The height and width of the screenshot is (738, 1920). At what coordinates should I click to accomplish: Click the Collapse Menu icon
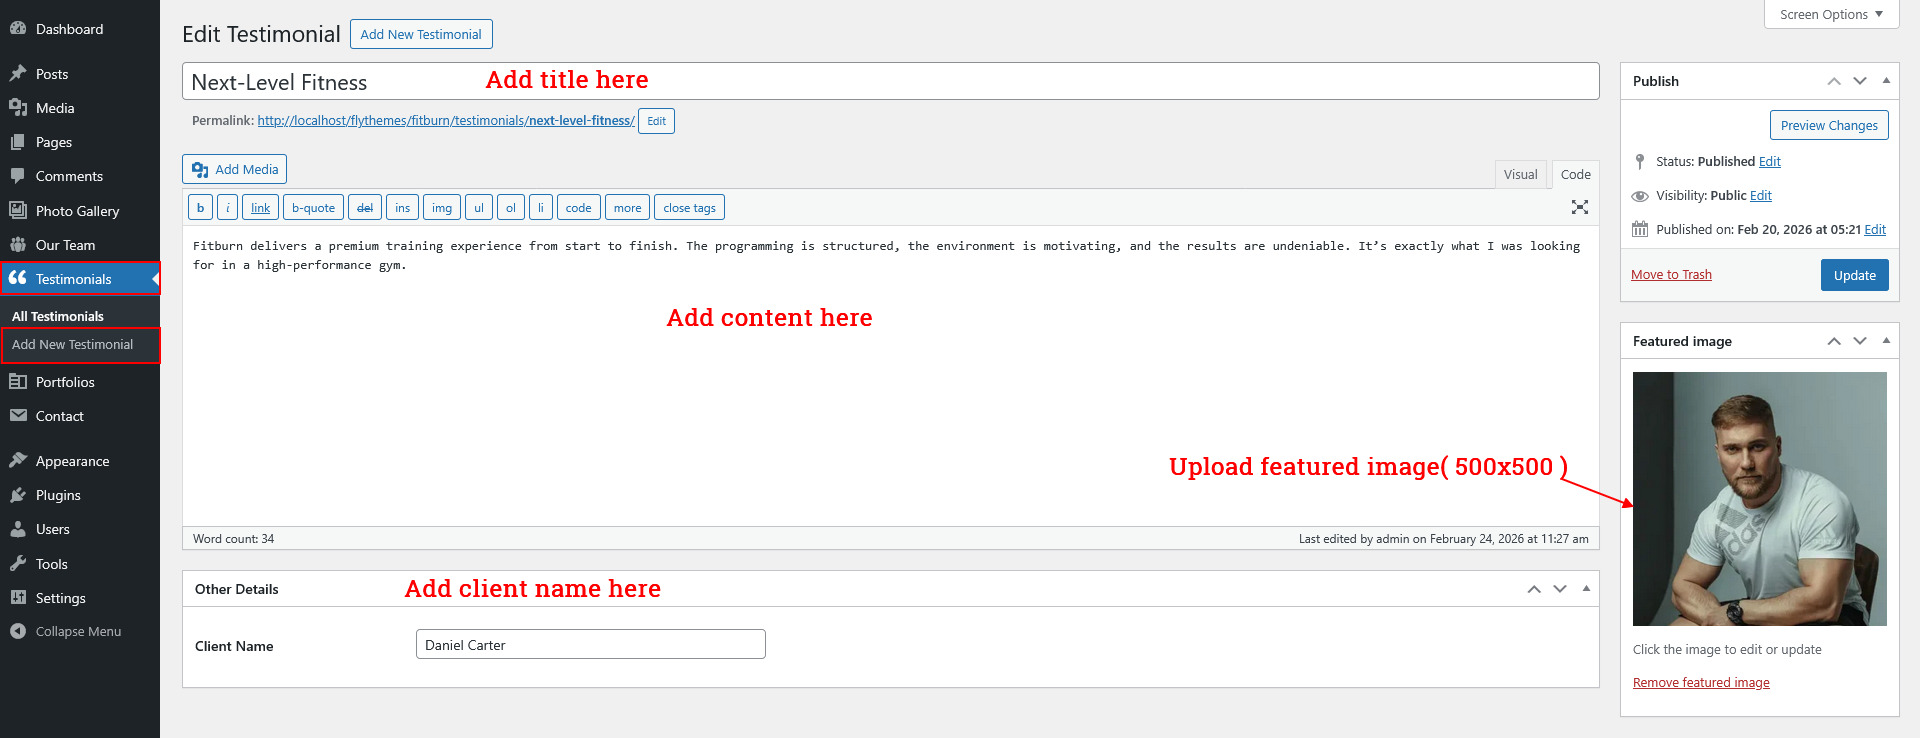[x=18, y=631]
